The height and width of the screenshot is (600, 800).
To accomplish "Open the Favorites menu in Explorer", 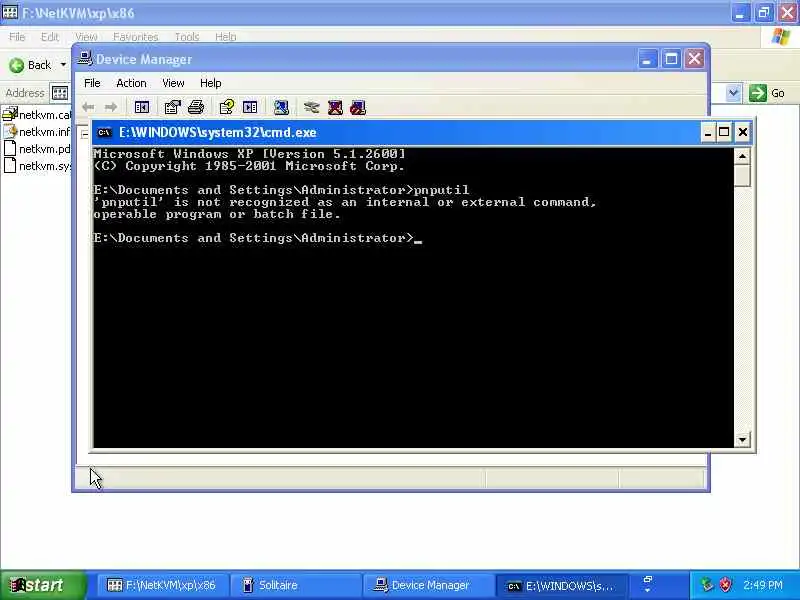I will (x=135, y=37).
